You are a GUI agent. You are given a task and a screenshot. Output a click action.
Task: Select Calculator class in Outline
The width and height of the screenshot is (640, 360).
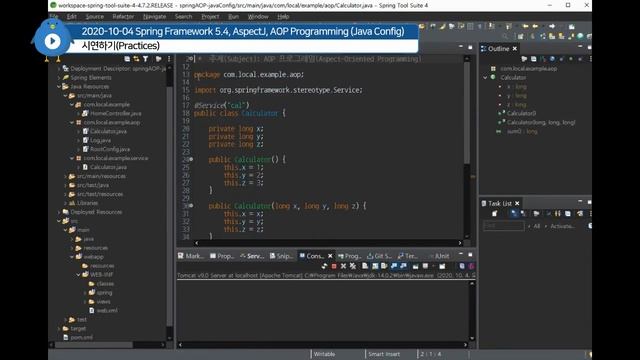(x=513, y=78)
